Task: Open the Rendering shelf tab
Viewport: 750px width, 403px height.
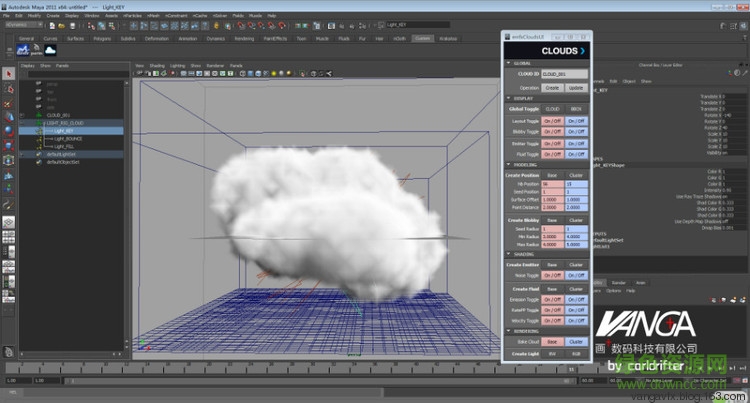Action: pos(244,38)
